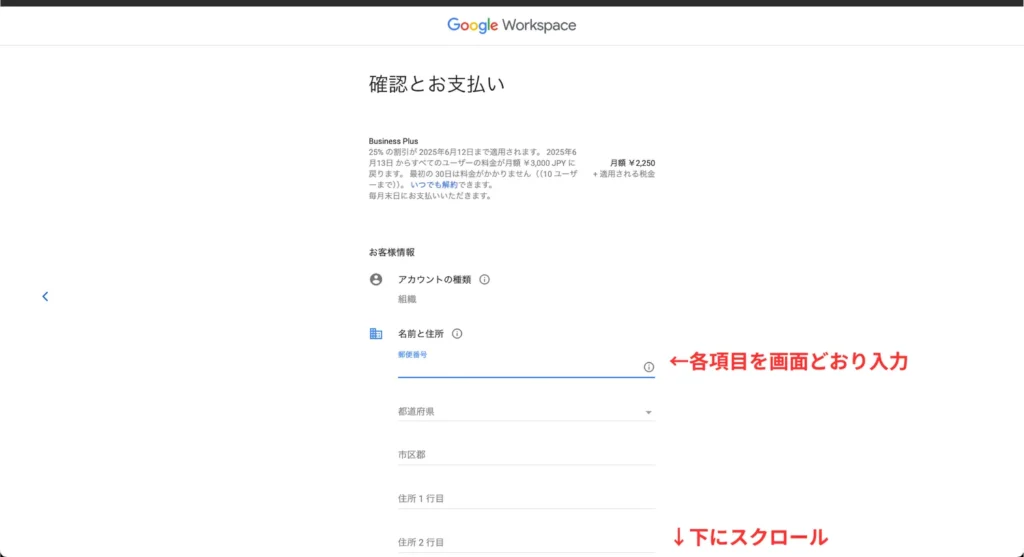Screen dimensions: 1024x557
Task: Click the 月額 ¥2,250 price text
Action: click(x=632, y=163)
